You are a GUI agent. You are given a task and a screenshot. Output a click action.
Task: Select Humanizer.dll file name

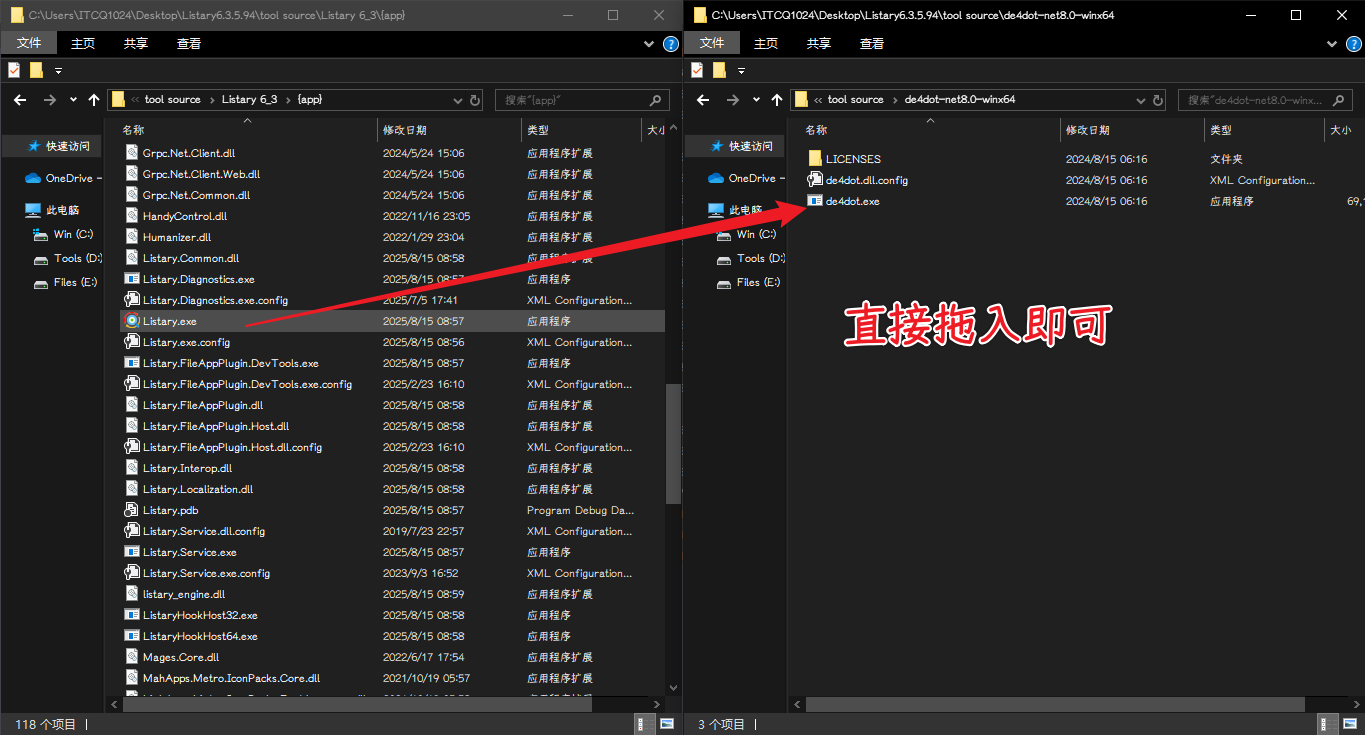click(177, 237)
